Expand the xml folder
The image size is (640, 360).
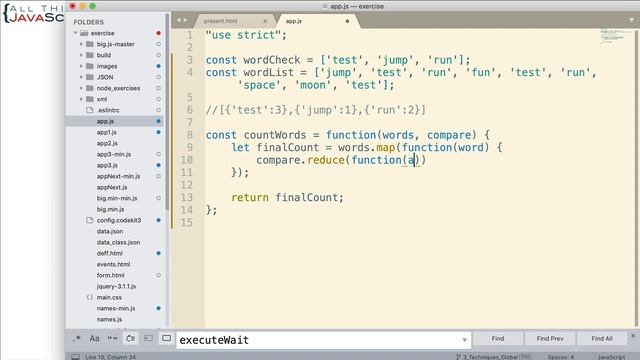tap(81, 99)
